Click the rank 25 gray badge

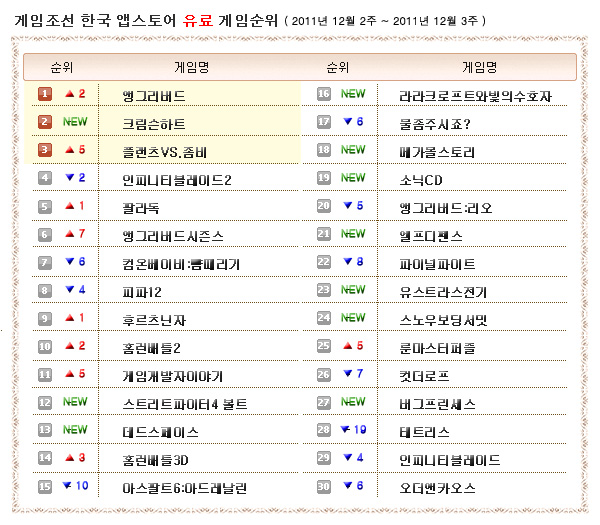pyautogui.click(x=324, y=346)
